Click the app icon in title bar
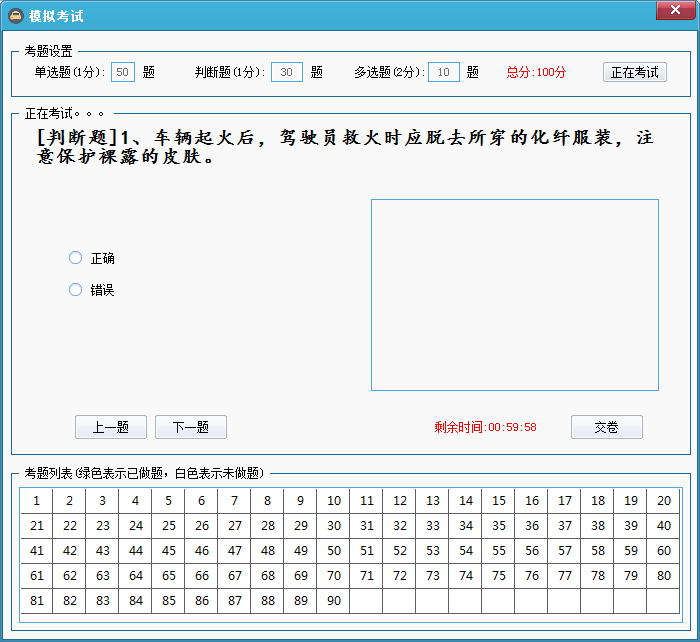The height and width of the screenshot is (642, 700). point(16,16)
